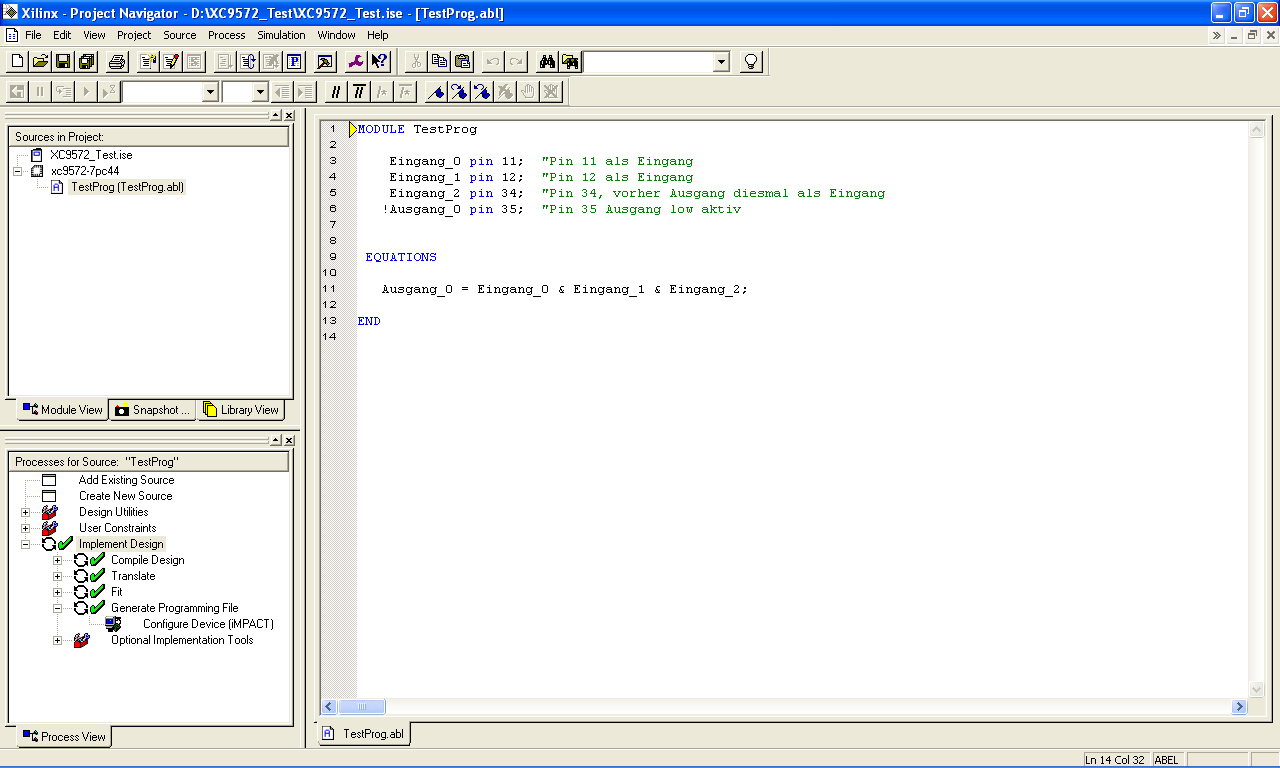This screenshot has height=768, width=1280.
Task: Click the Open folder toolbar icon
Action: coord(40,62)
